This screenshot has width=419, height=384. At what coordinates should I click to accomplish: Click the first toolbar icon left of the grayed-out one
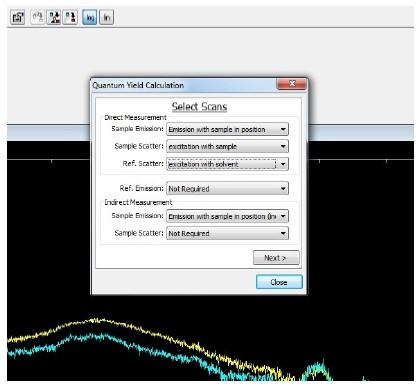[18, 17]
